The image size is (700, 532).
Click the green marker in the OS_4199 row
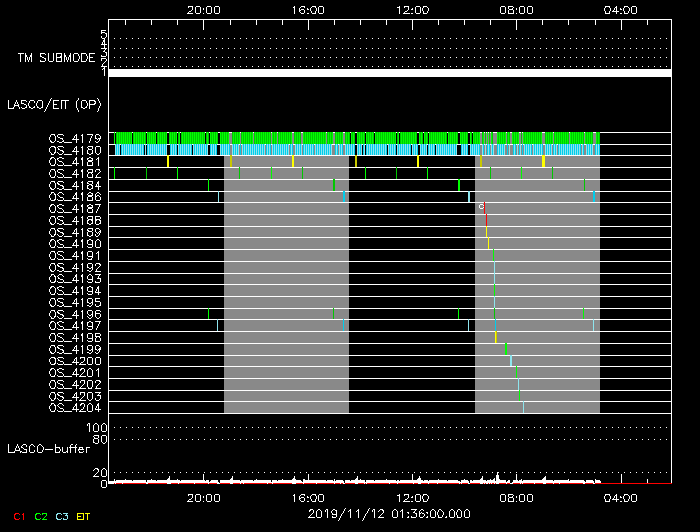pos(507,349)
